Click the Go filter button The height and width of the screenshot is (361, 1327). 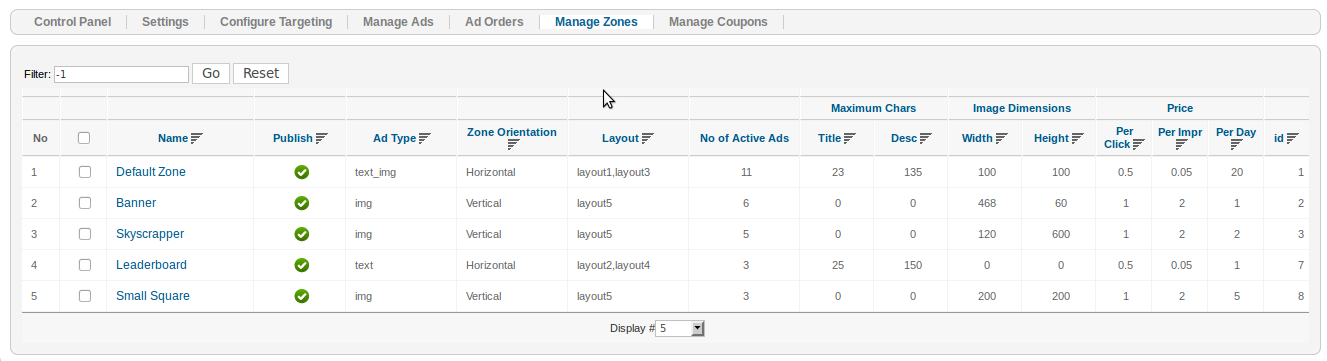[x=211, y=73]
